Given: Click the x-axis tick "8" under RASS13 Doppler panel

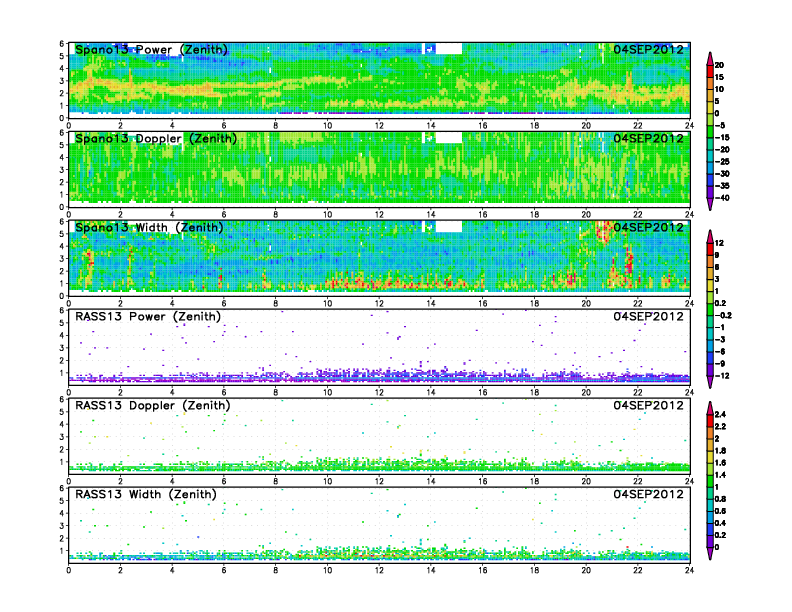Looking at the screenshot, I should (276, 481).
